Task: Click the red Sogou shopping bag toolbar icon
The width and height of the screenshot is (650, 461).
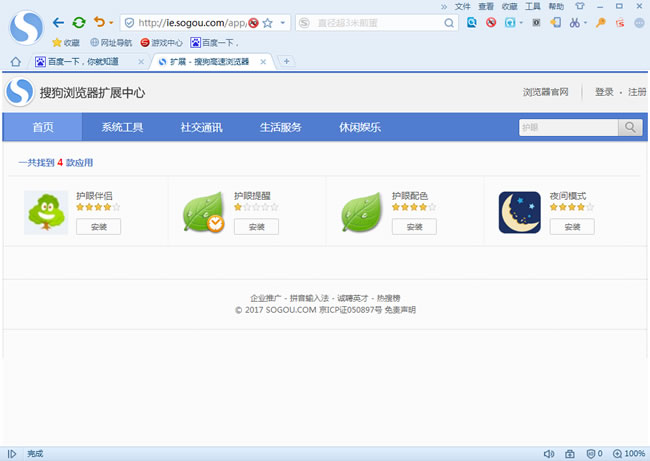Action: pos(620,22)
